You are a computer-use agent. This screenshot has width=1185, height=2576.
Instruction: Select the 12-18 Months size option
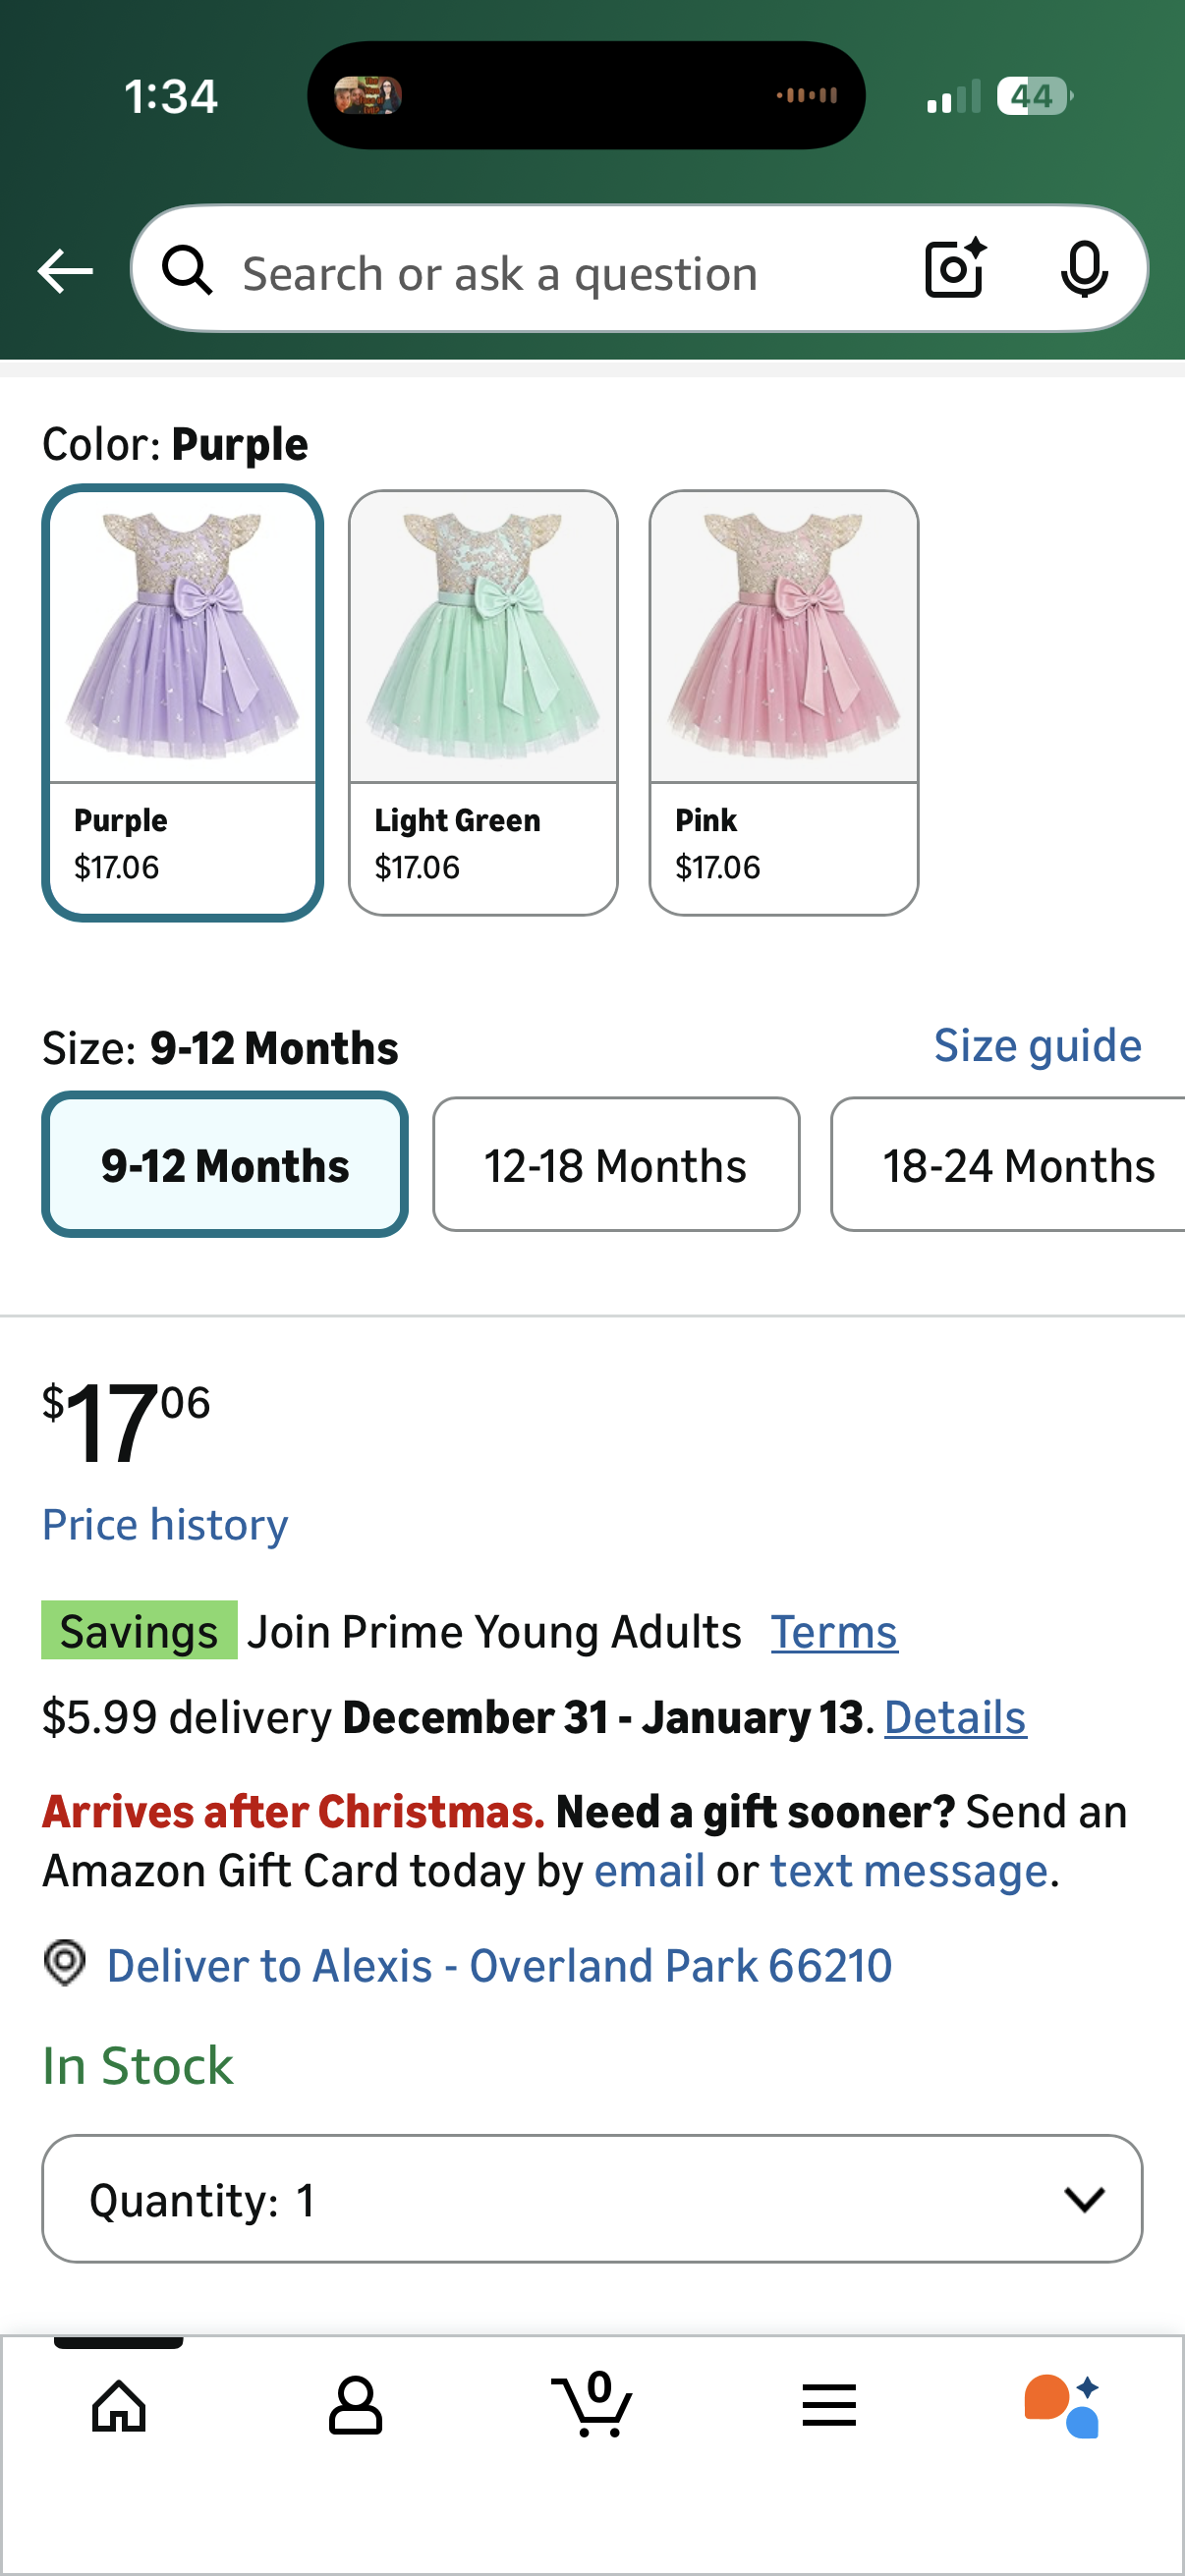pyautogui.click(x=615, y=1165)
